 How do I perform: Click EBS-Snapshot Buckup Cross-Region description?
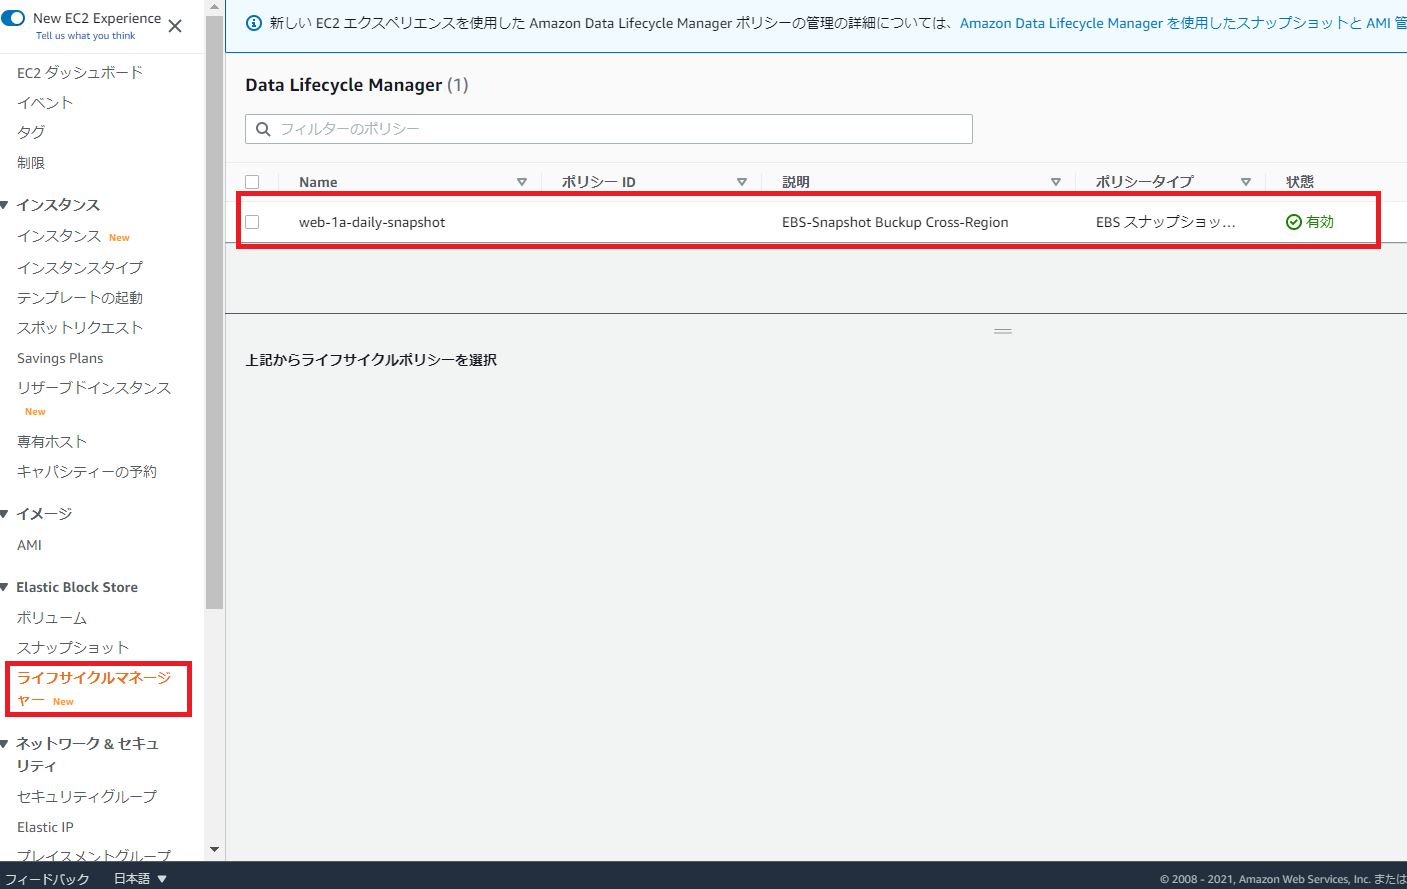(x=895, y=222)
